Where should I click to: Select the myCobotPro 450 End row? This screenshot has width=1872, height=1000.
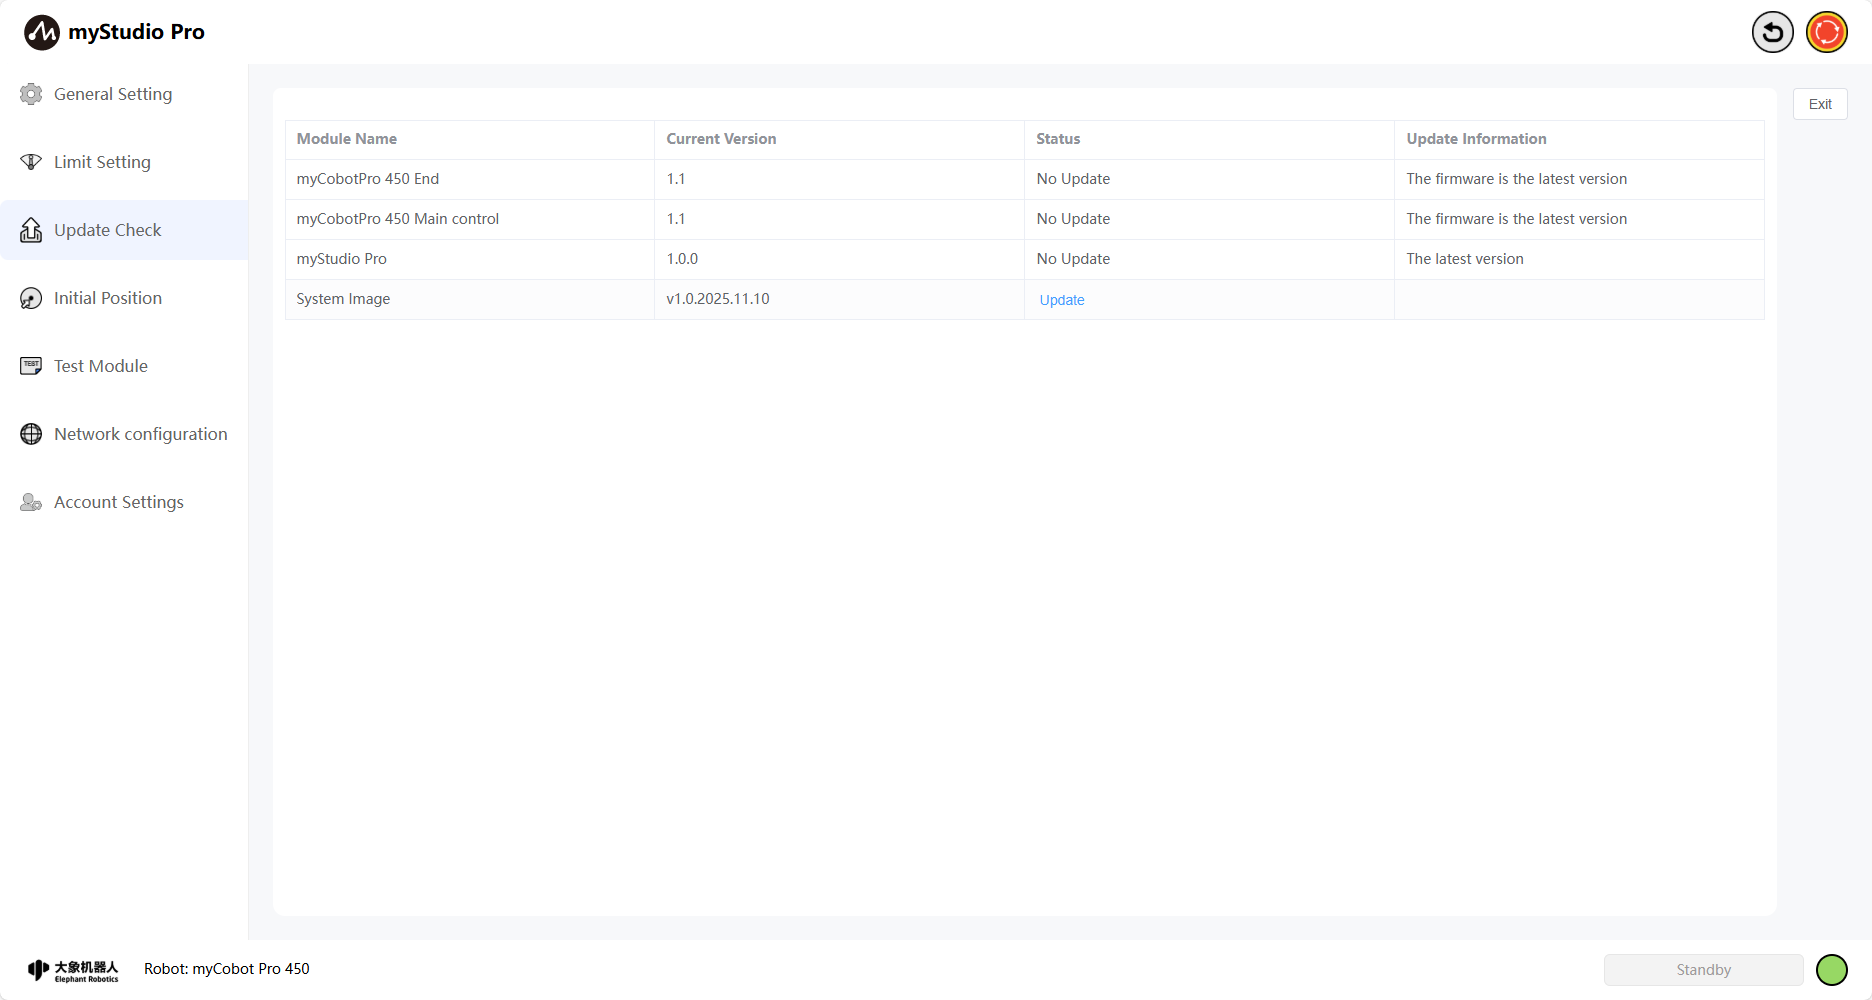(x=368, y=179)
